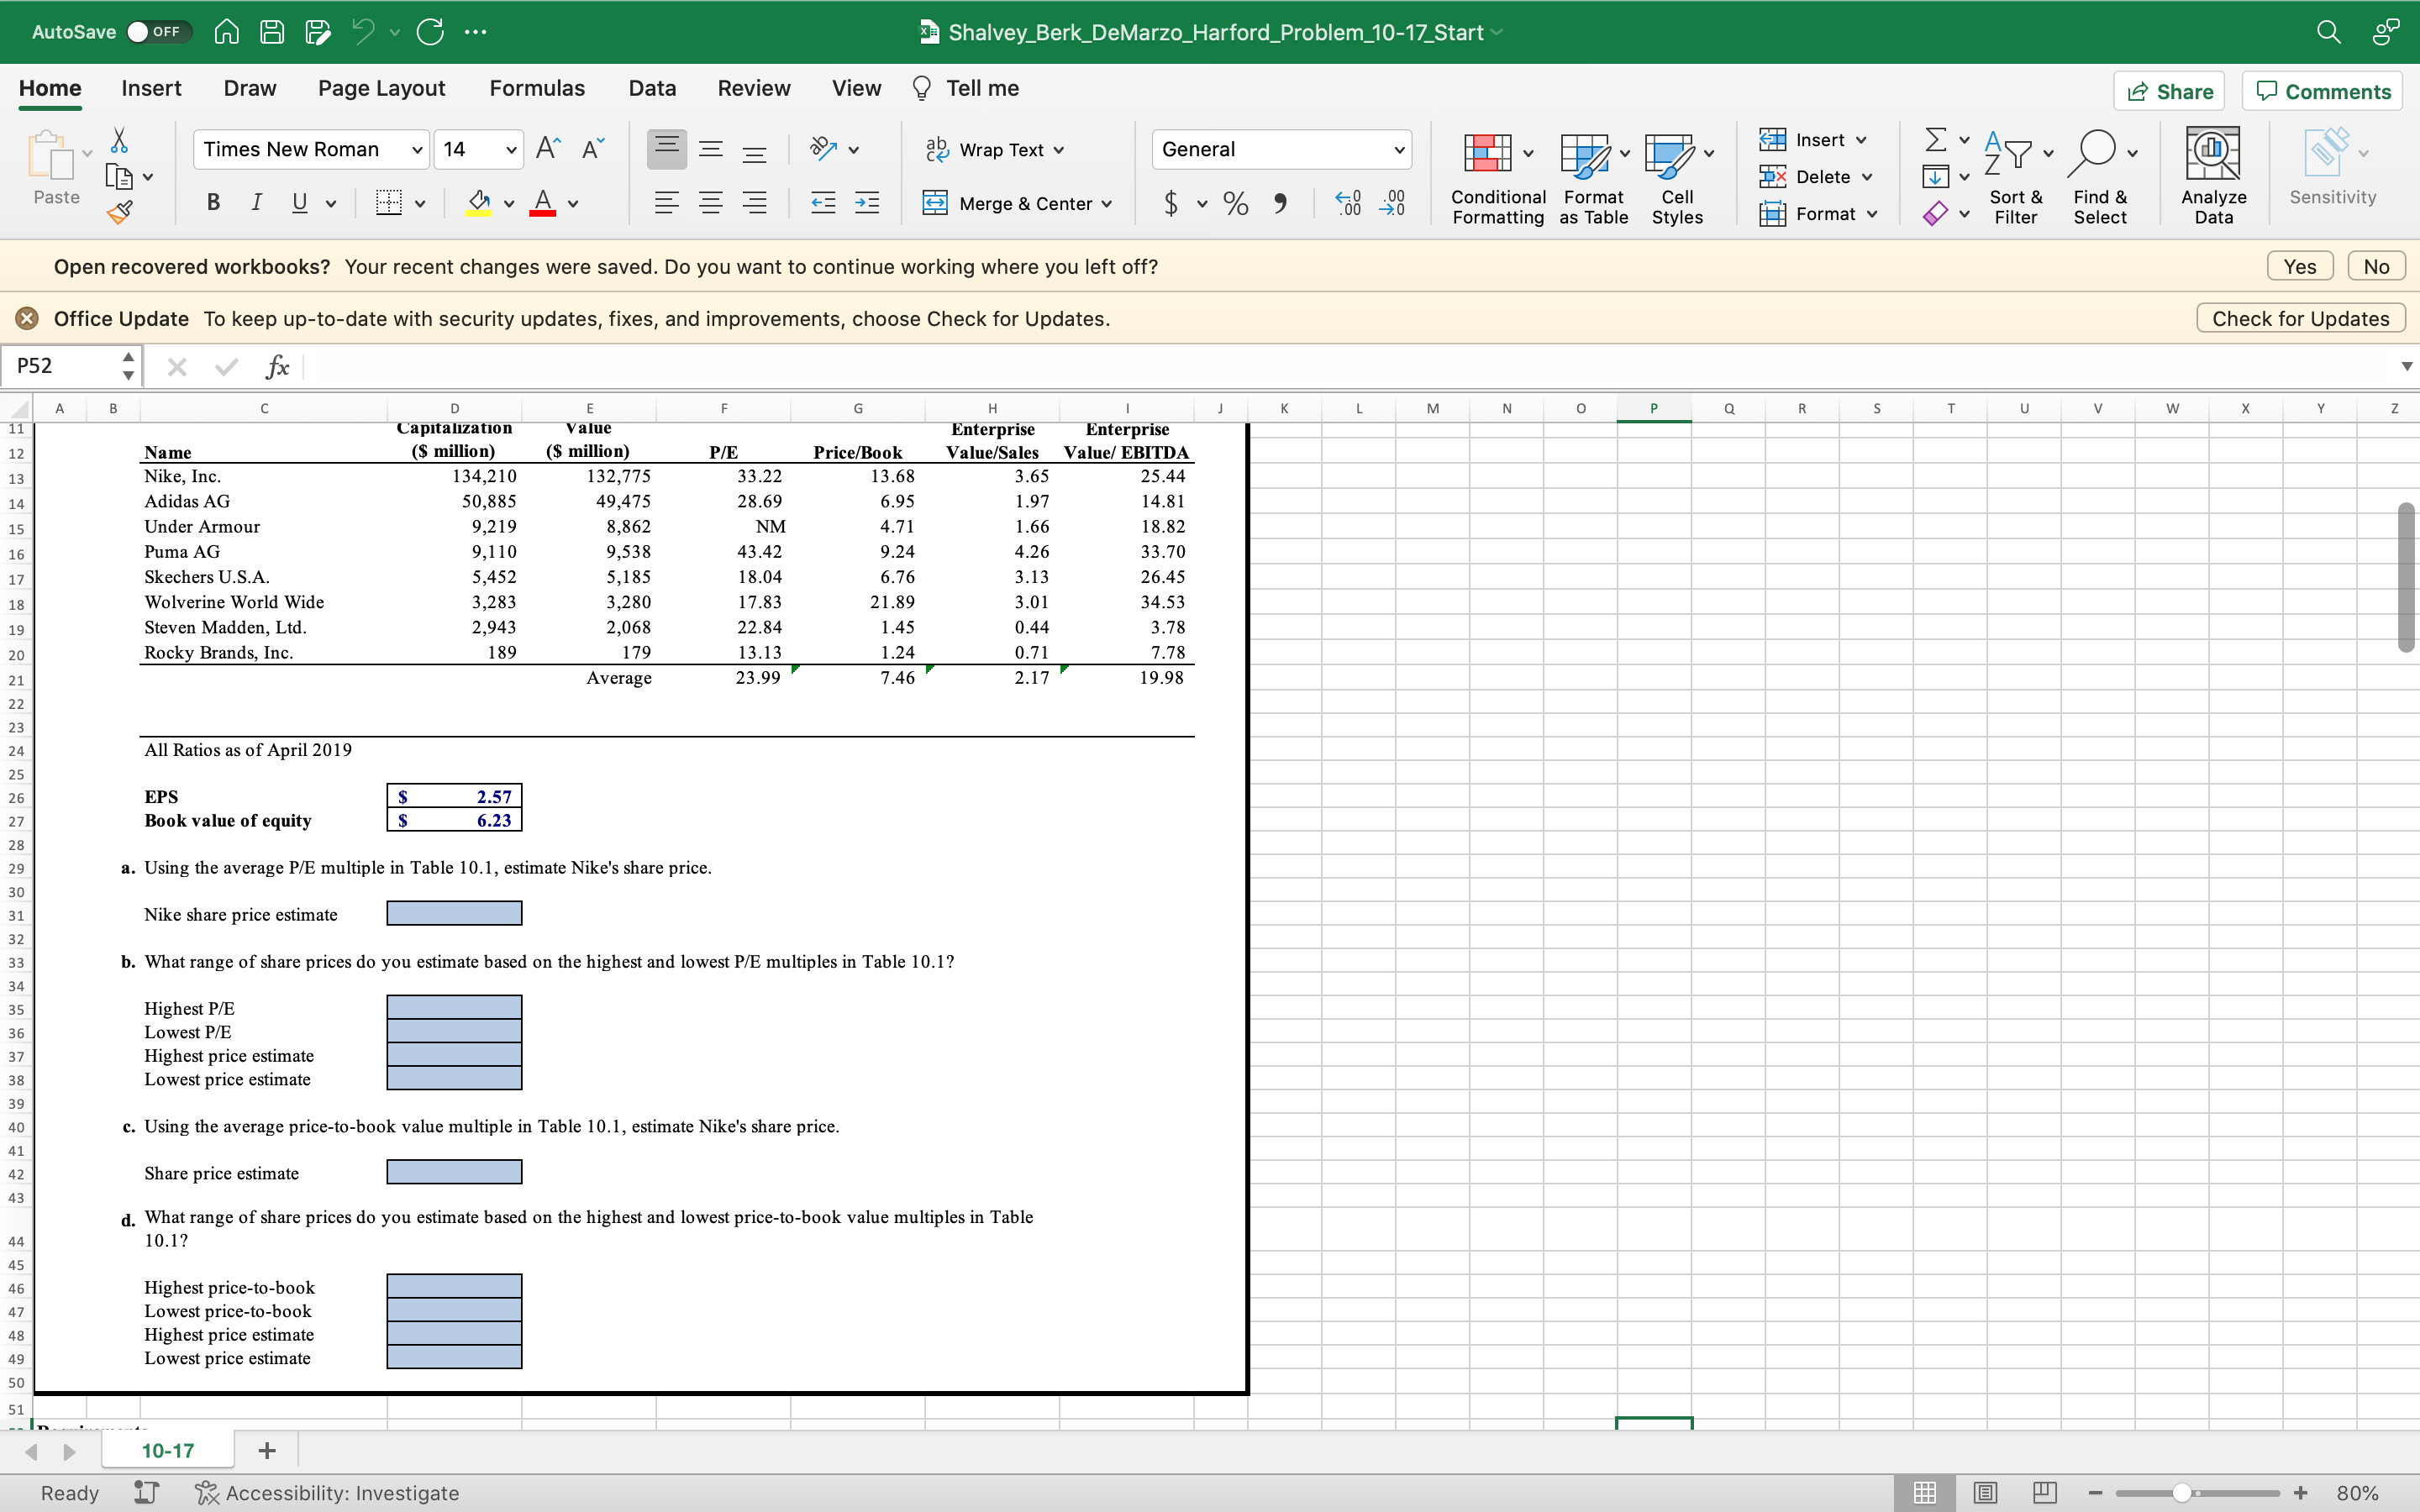This screenshot has height=1512, width=2420.
Task: Select the 10-17 sheet tab
Action: (166, 1449)
